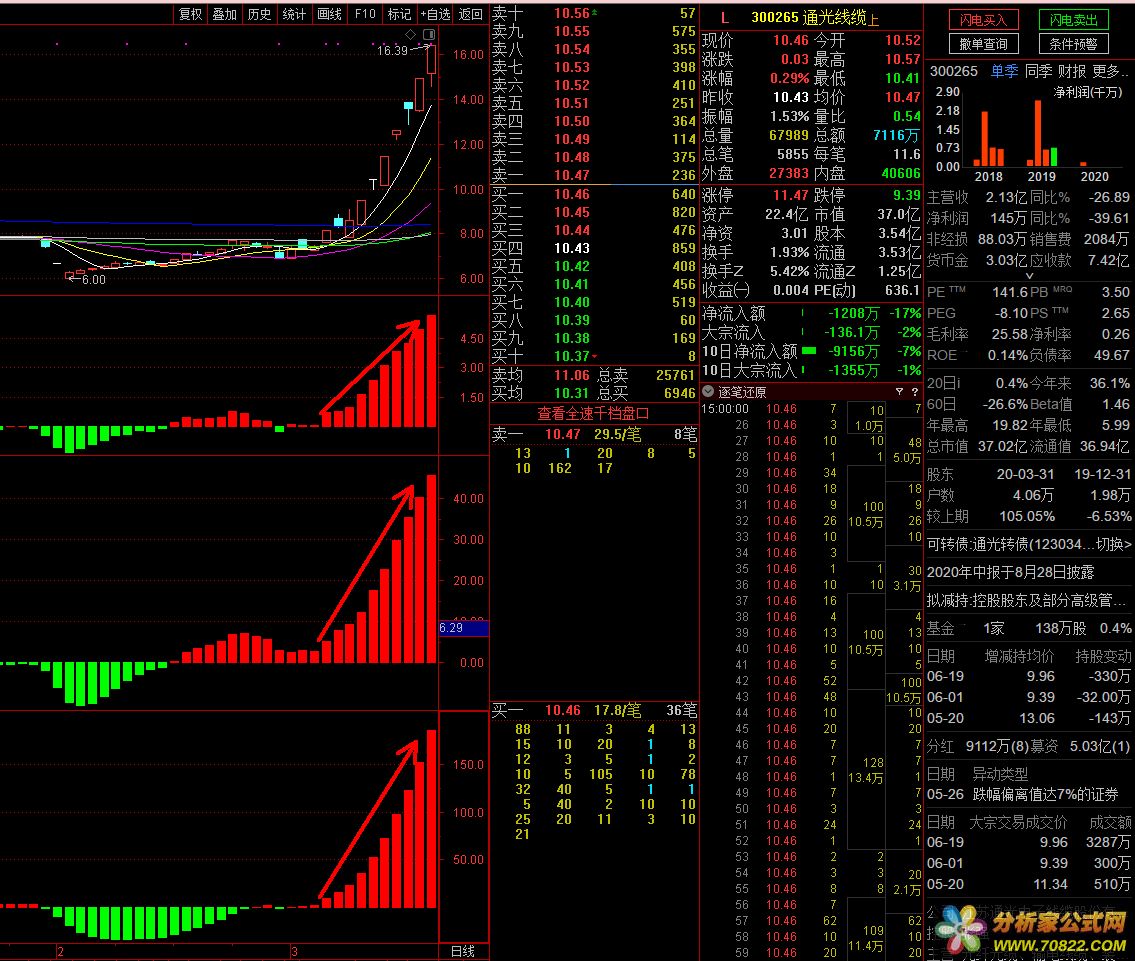Click the 05-26 跌幅偏离值达7%的证券 row

point(1023,795)
